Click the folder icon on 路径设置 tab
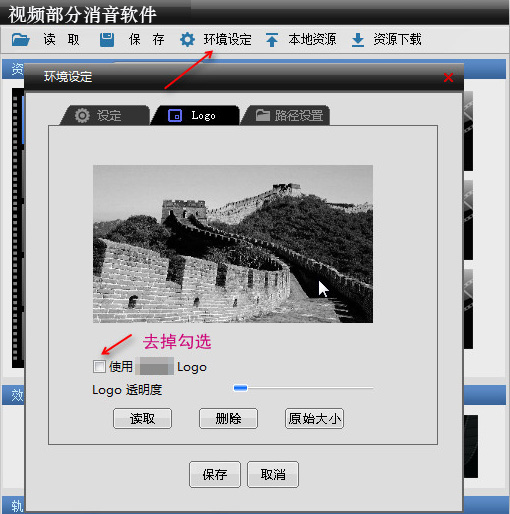This screenshot has width=510, height=514. pos(263,115)
